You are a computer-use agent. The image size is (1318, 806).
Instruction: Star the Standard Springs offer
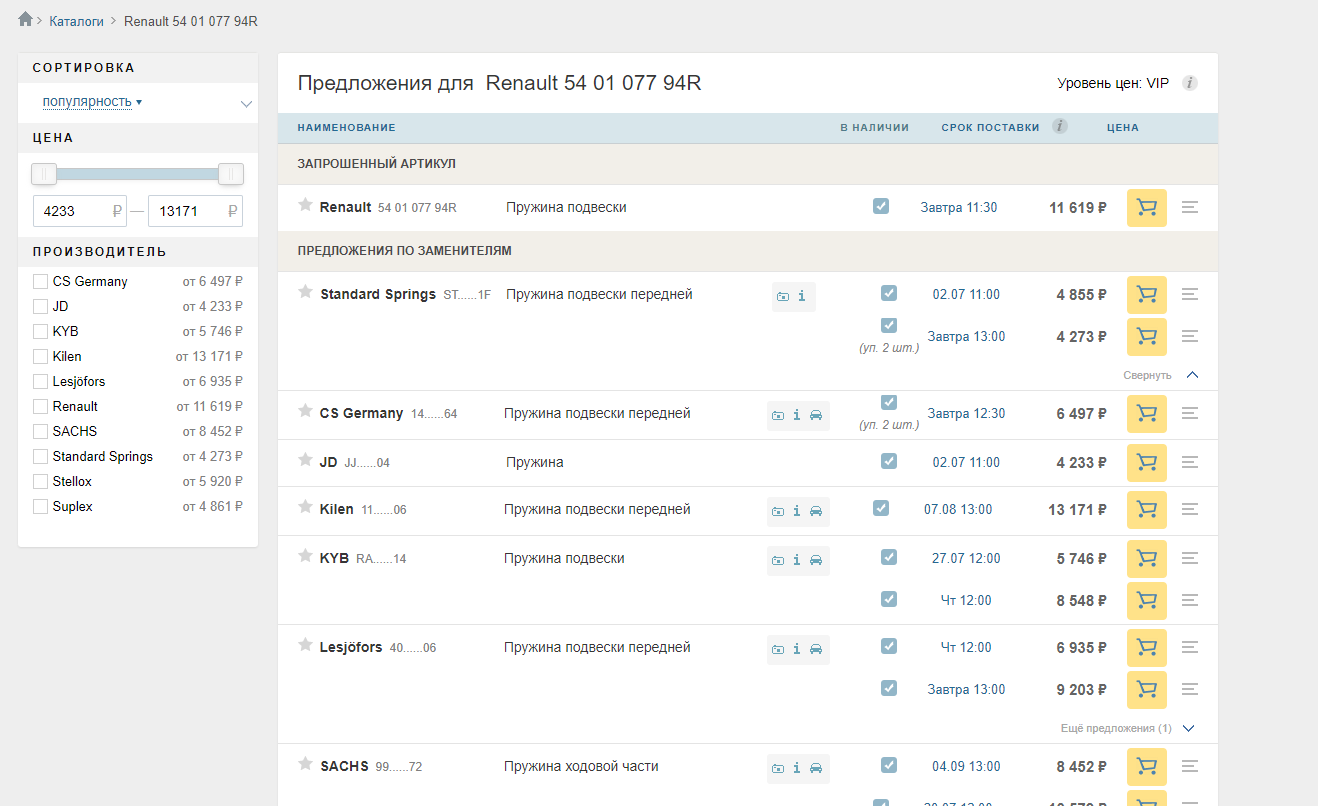(305, 292)
